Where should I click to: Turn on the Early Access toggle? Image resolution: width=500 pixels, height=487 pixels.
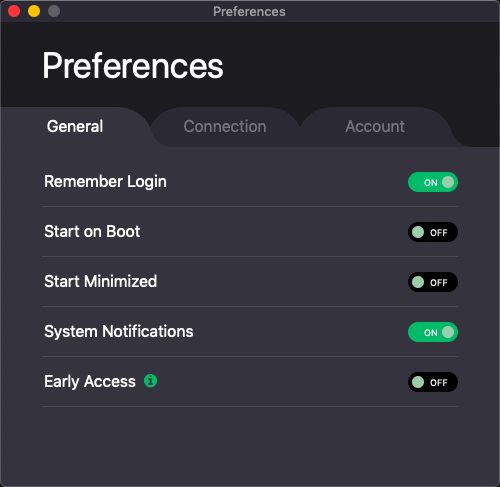[x=433, y=382]
